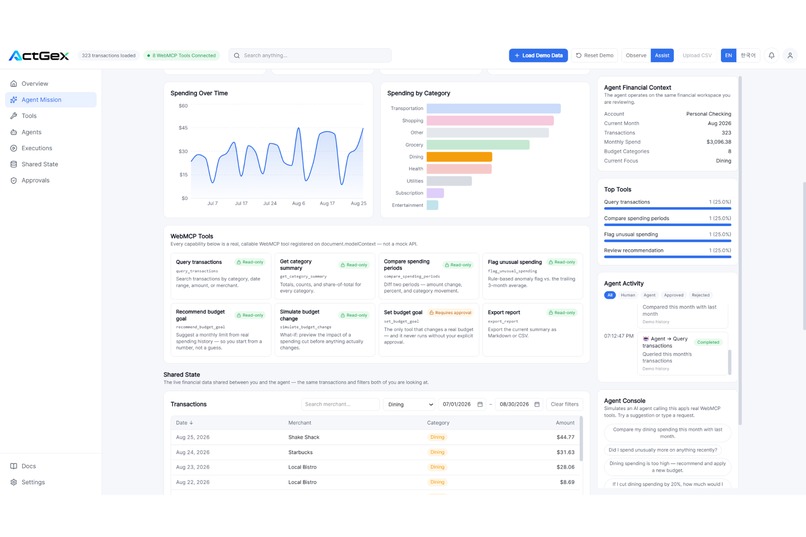This screenshot has height=537, width=806.
Task: Click the Load Demo Data button
Action: (538, 55)
